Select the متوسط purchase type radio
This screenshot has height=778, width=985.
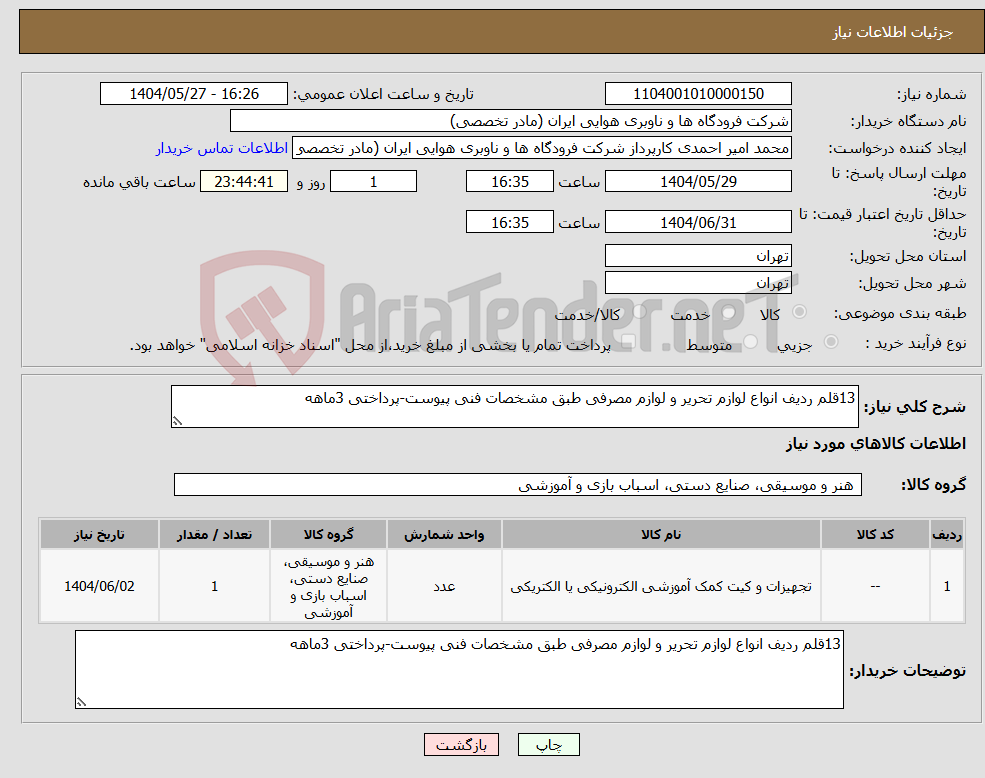click(x=750, y=342)
